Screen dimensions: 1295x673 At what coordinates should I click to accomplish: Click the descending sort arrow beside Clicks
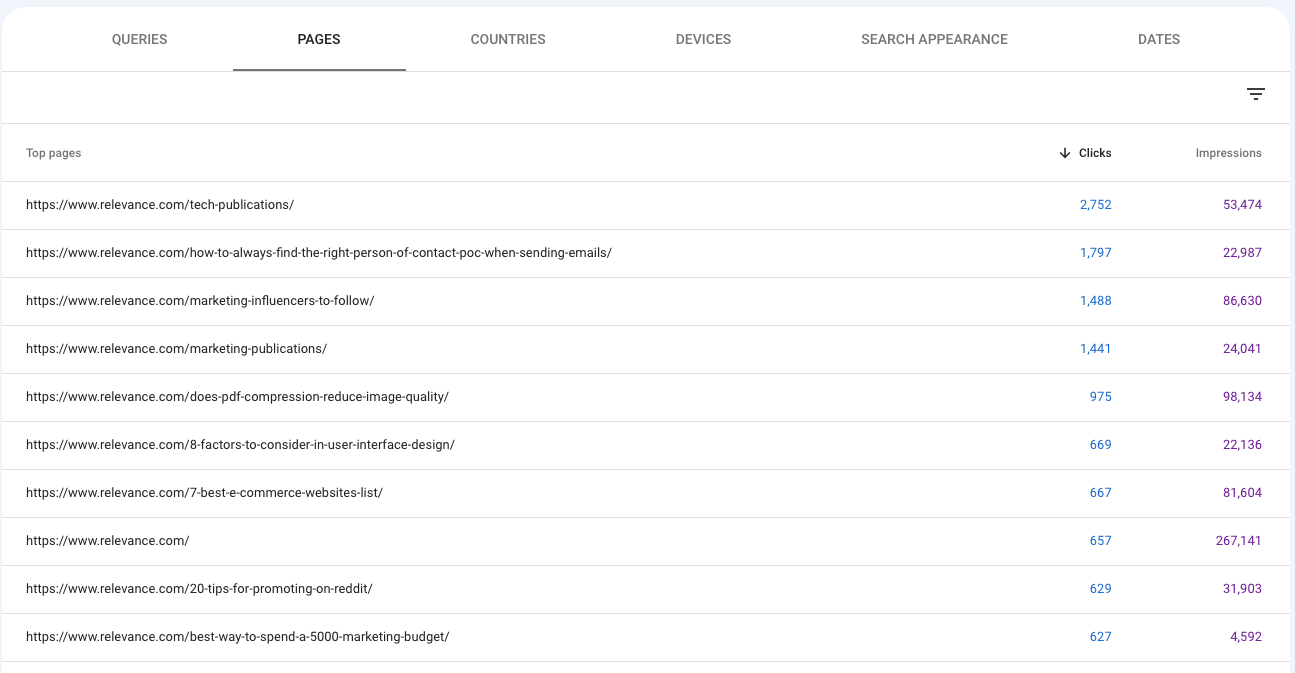pyautogui.click(x=1065, y=153)
